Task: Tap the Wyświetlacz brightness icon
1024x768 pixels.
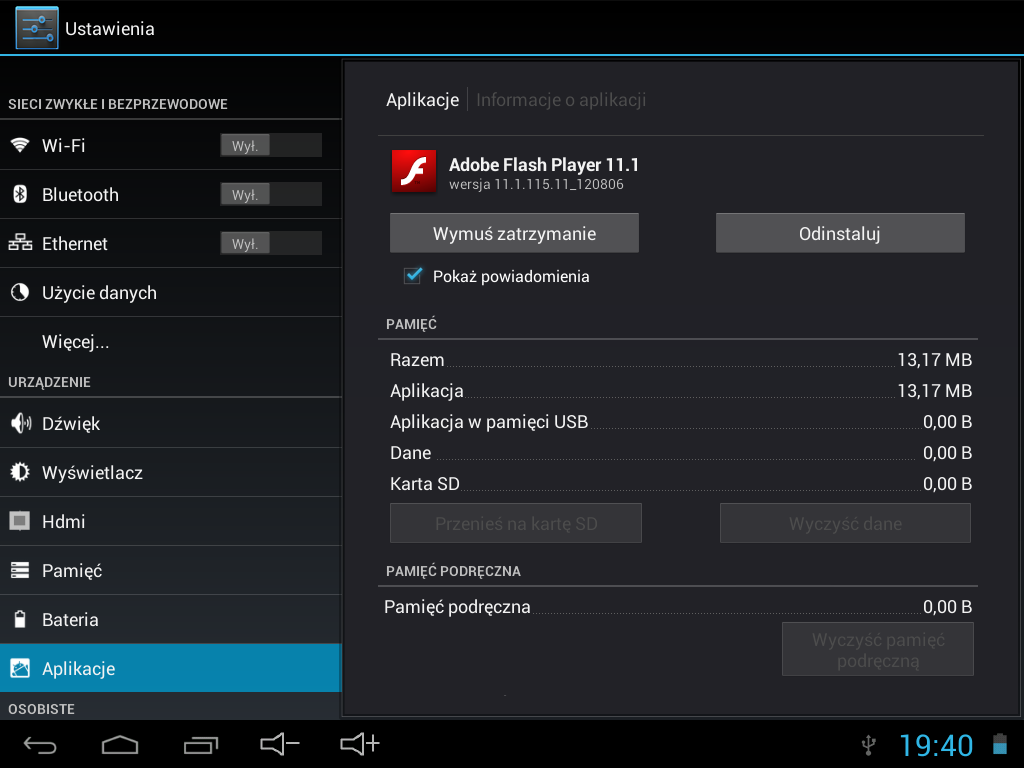Action: tap(20, 472)
